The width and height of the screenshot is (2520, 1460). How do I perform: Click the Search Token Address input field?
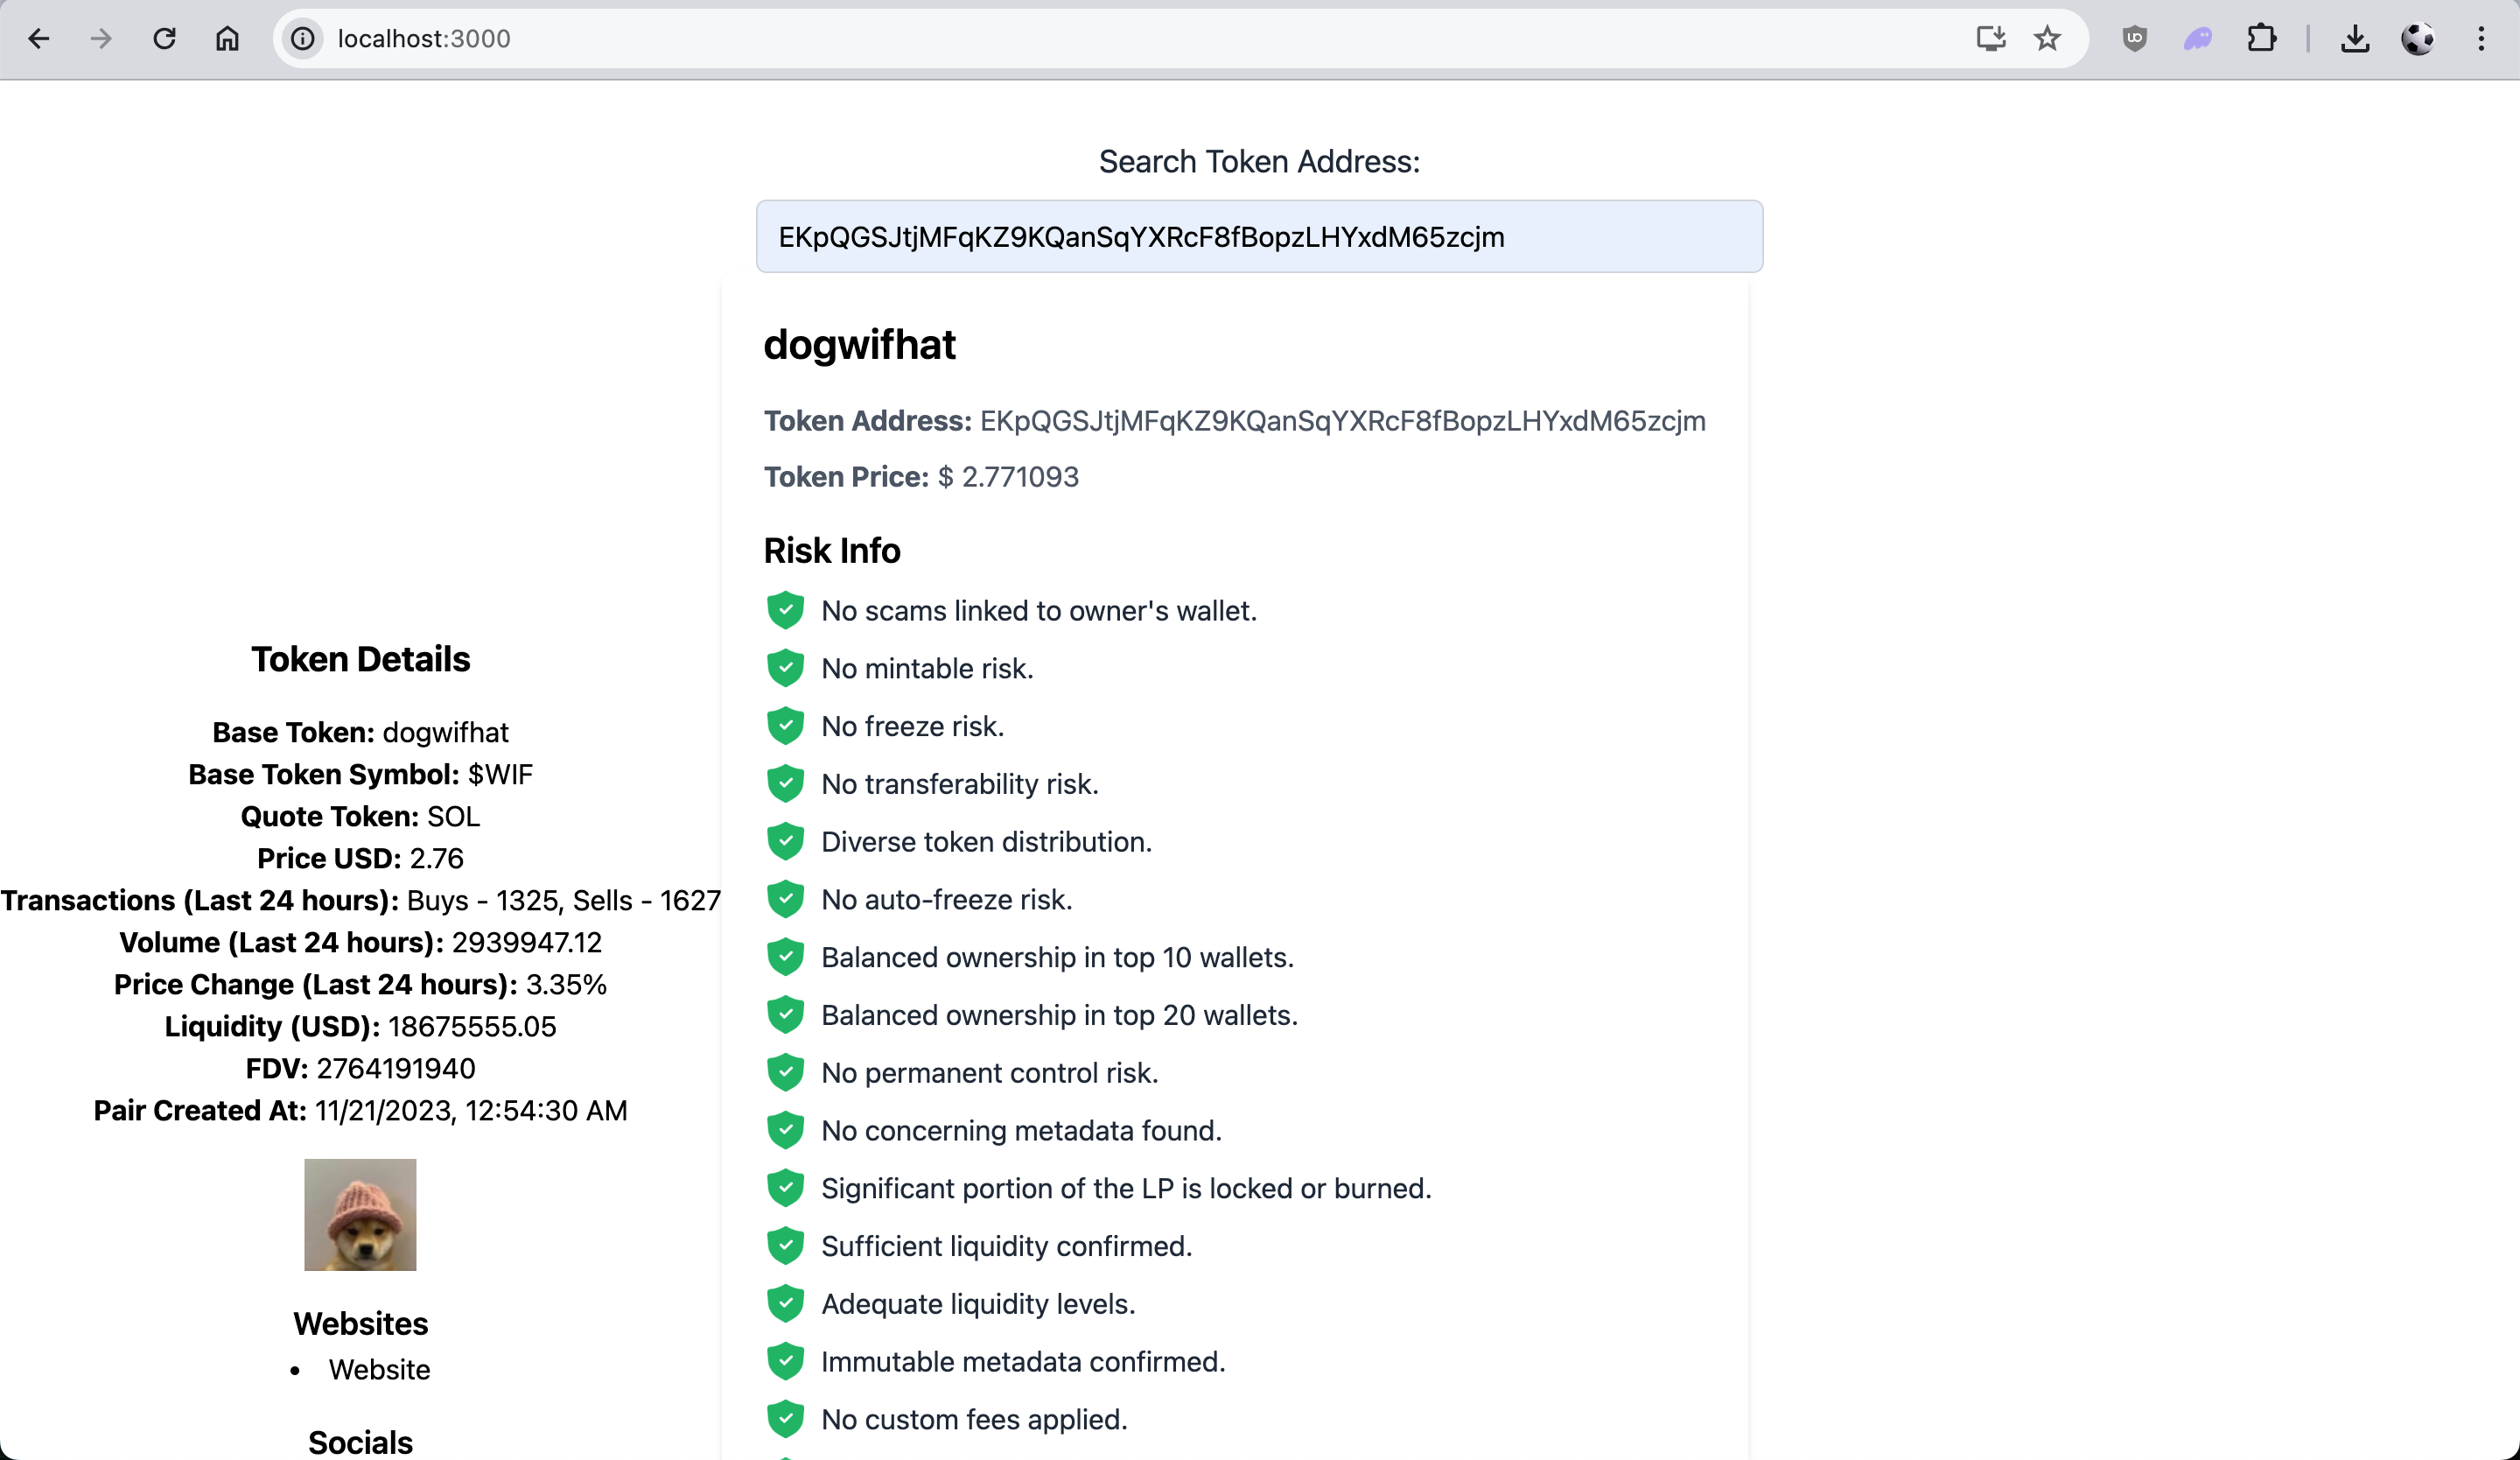click(x=1259, y=237)
